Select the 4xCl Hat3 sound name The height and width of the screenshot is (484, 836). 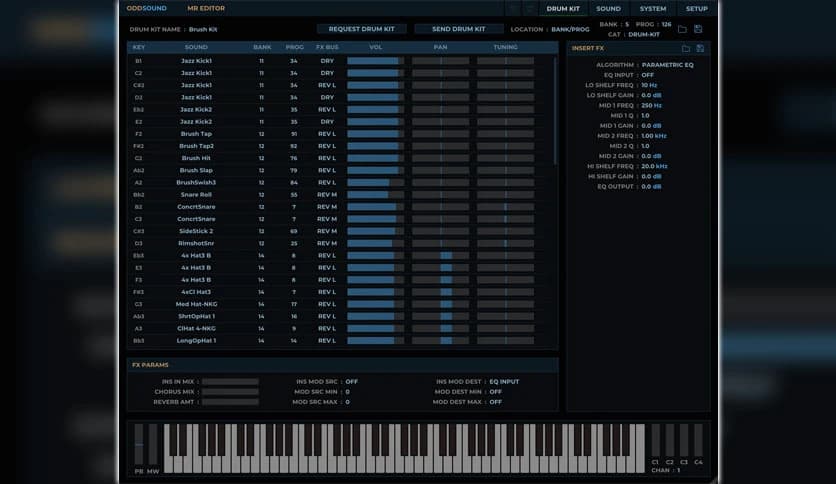tap(196, 292)
